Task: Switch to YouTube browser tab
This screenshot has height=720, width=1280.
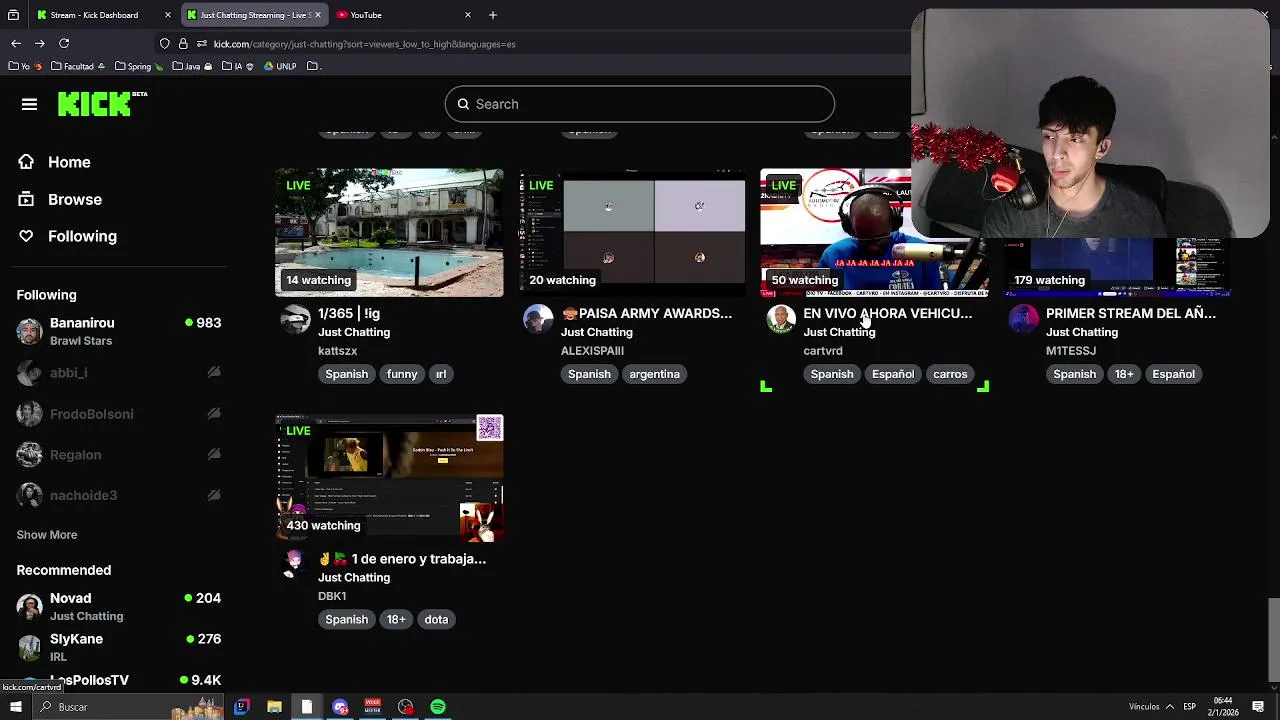Action: click(400, 15)
